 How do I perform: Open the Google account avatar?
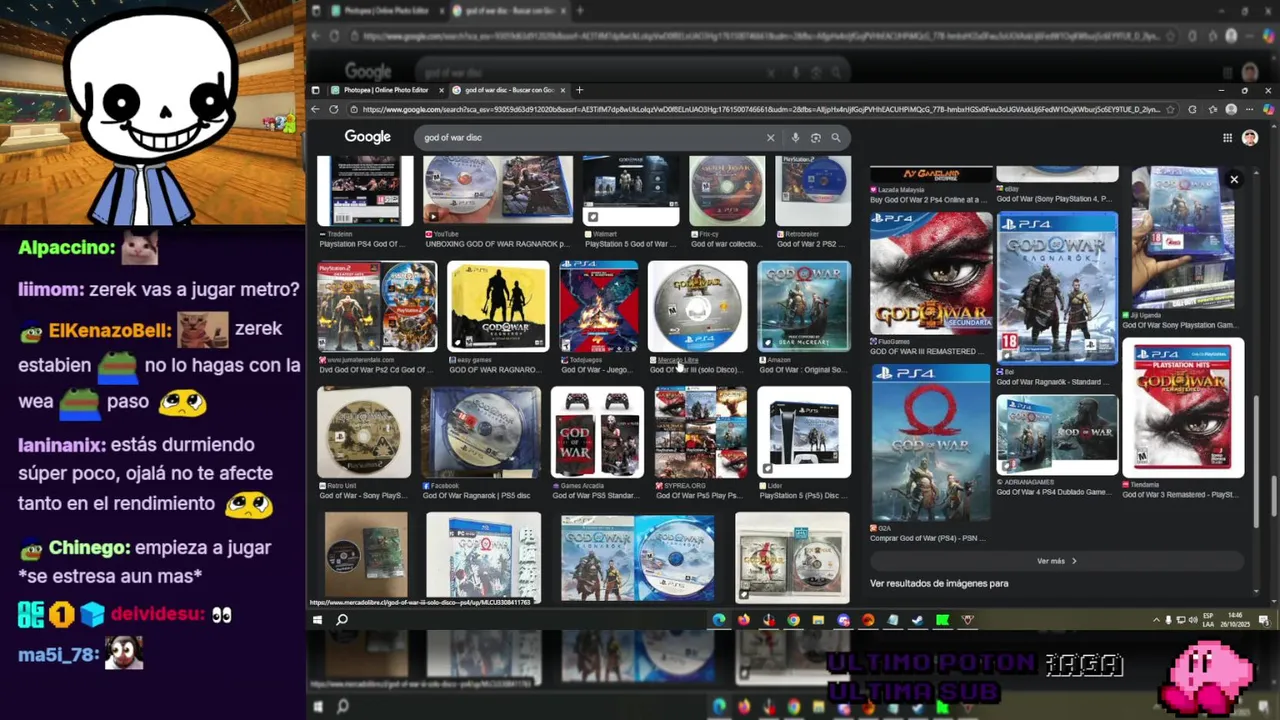pyautogui.click(x=1250, y=138)
